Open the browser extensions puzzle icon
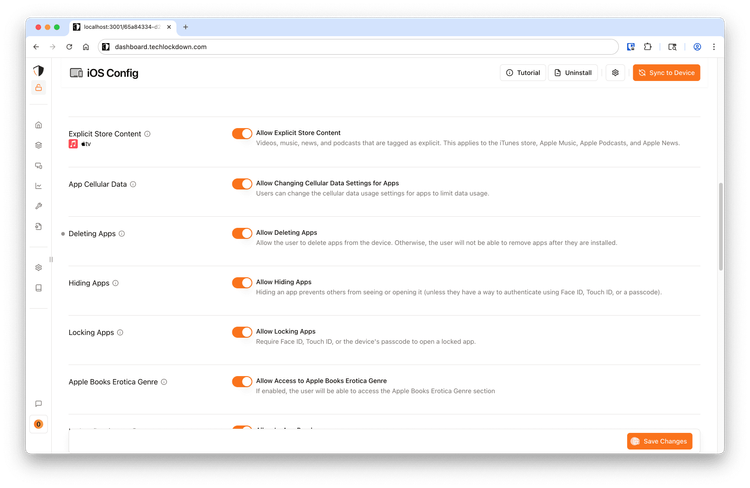750x488 pixels. coord(648,46)
